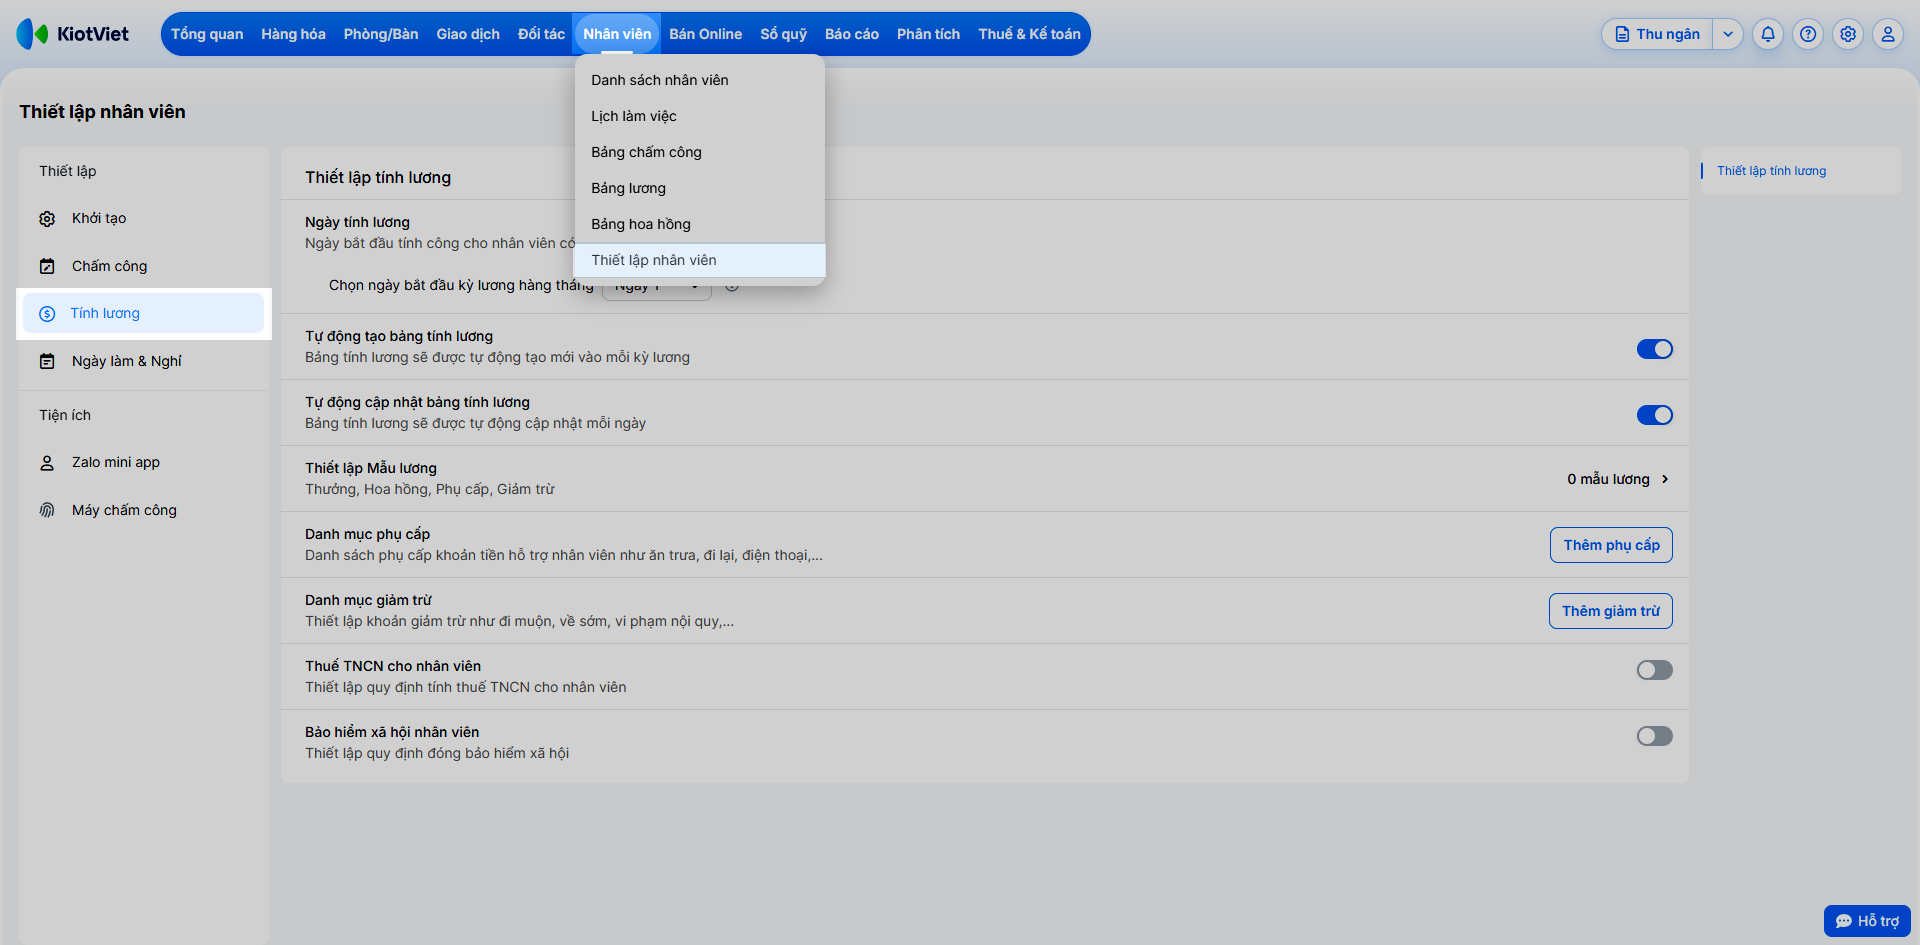This screenshot has height=945, width=1920.
Task: Click the Danh mục phụ cấp heading
Action: (367, 534)
